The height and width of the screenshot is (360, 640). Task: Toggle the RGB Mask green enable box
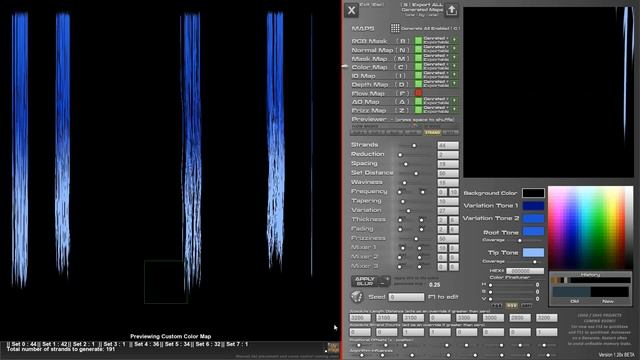click(418, 41)
